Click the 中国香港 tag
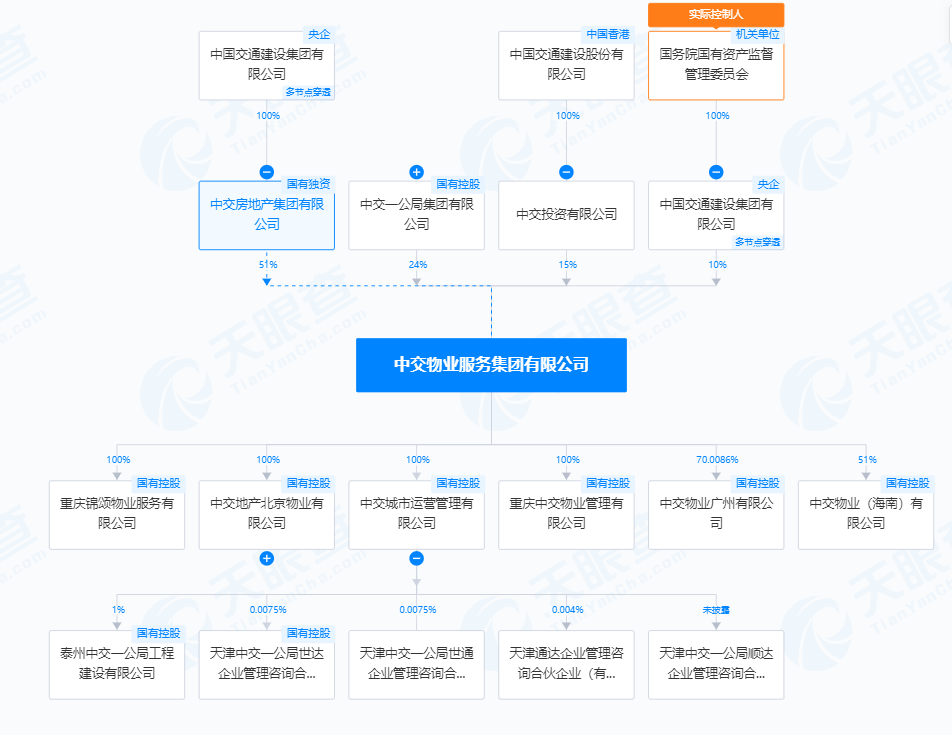This screenshot has height=735, width=952. pyautogui.click(x=608, y=35)
